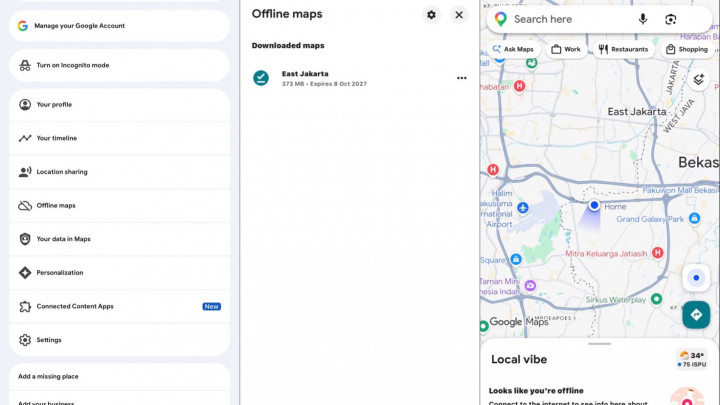Screen dimensions: 720x405
Task: Click the Personalization sparkle diamond icon
Action: point(25,272)
